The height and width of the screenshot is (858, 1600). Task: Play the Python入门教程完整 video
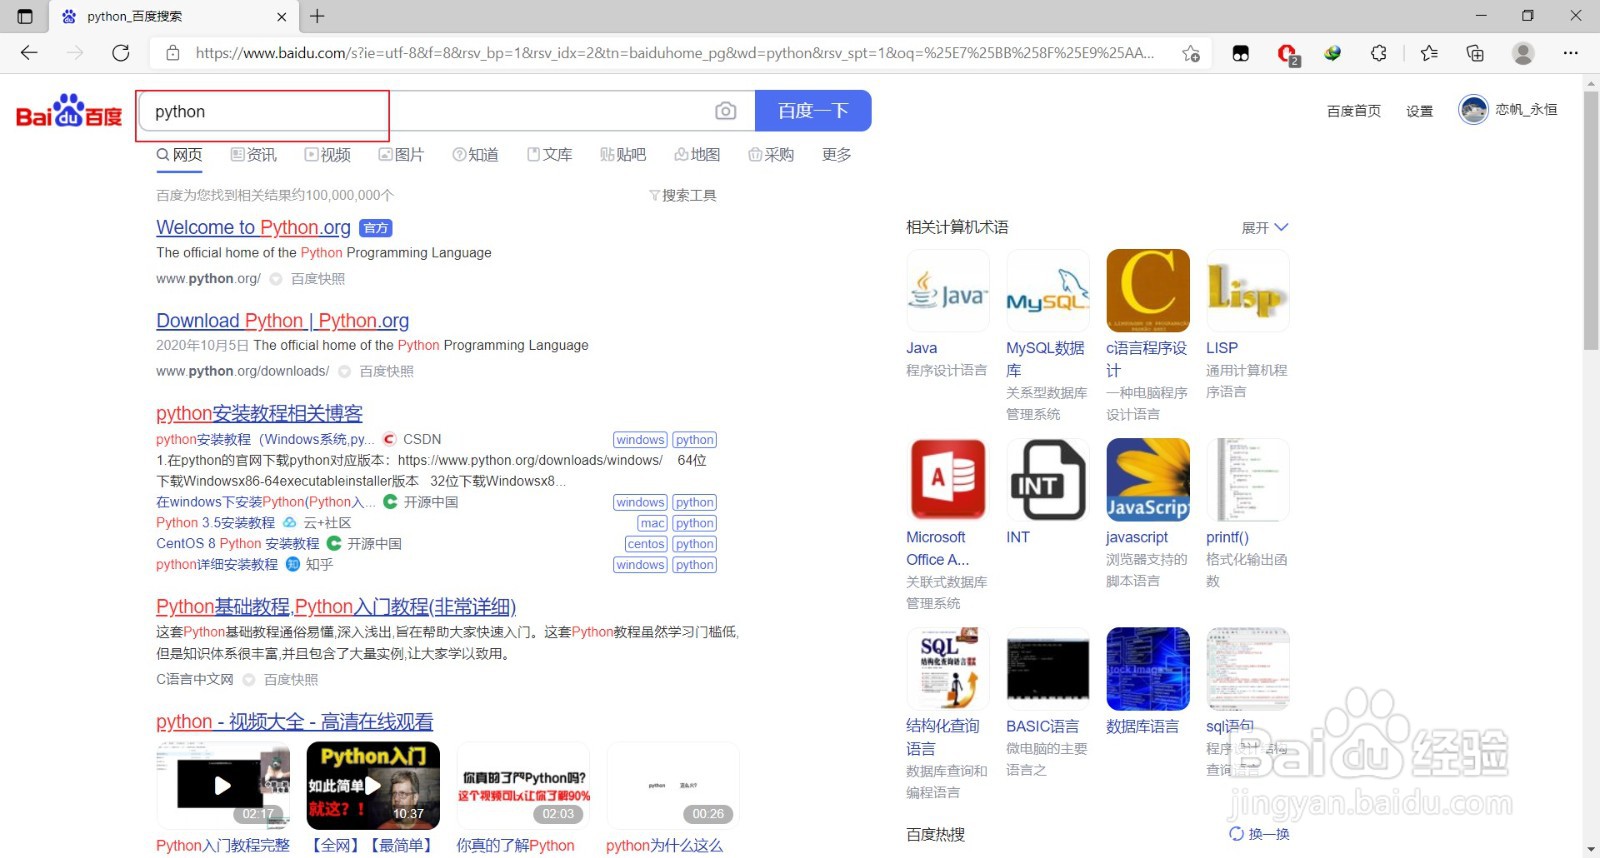pos(223,785)
